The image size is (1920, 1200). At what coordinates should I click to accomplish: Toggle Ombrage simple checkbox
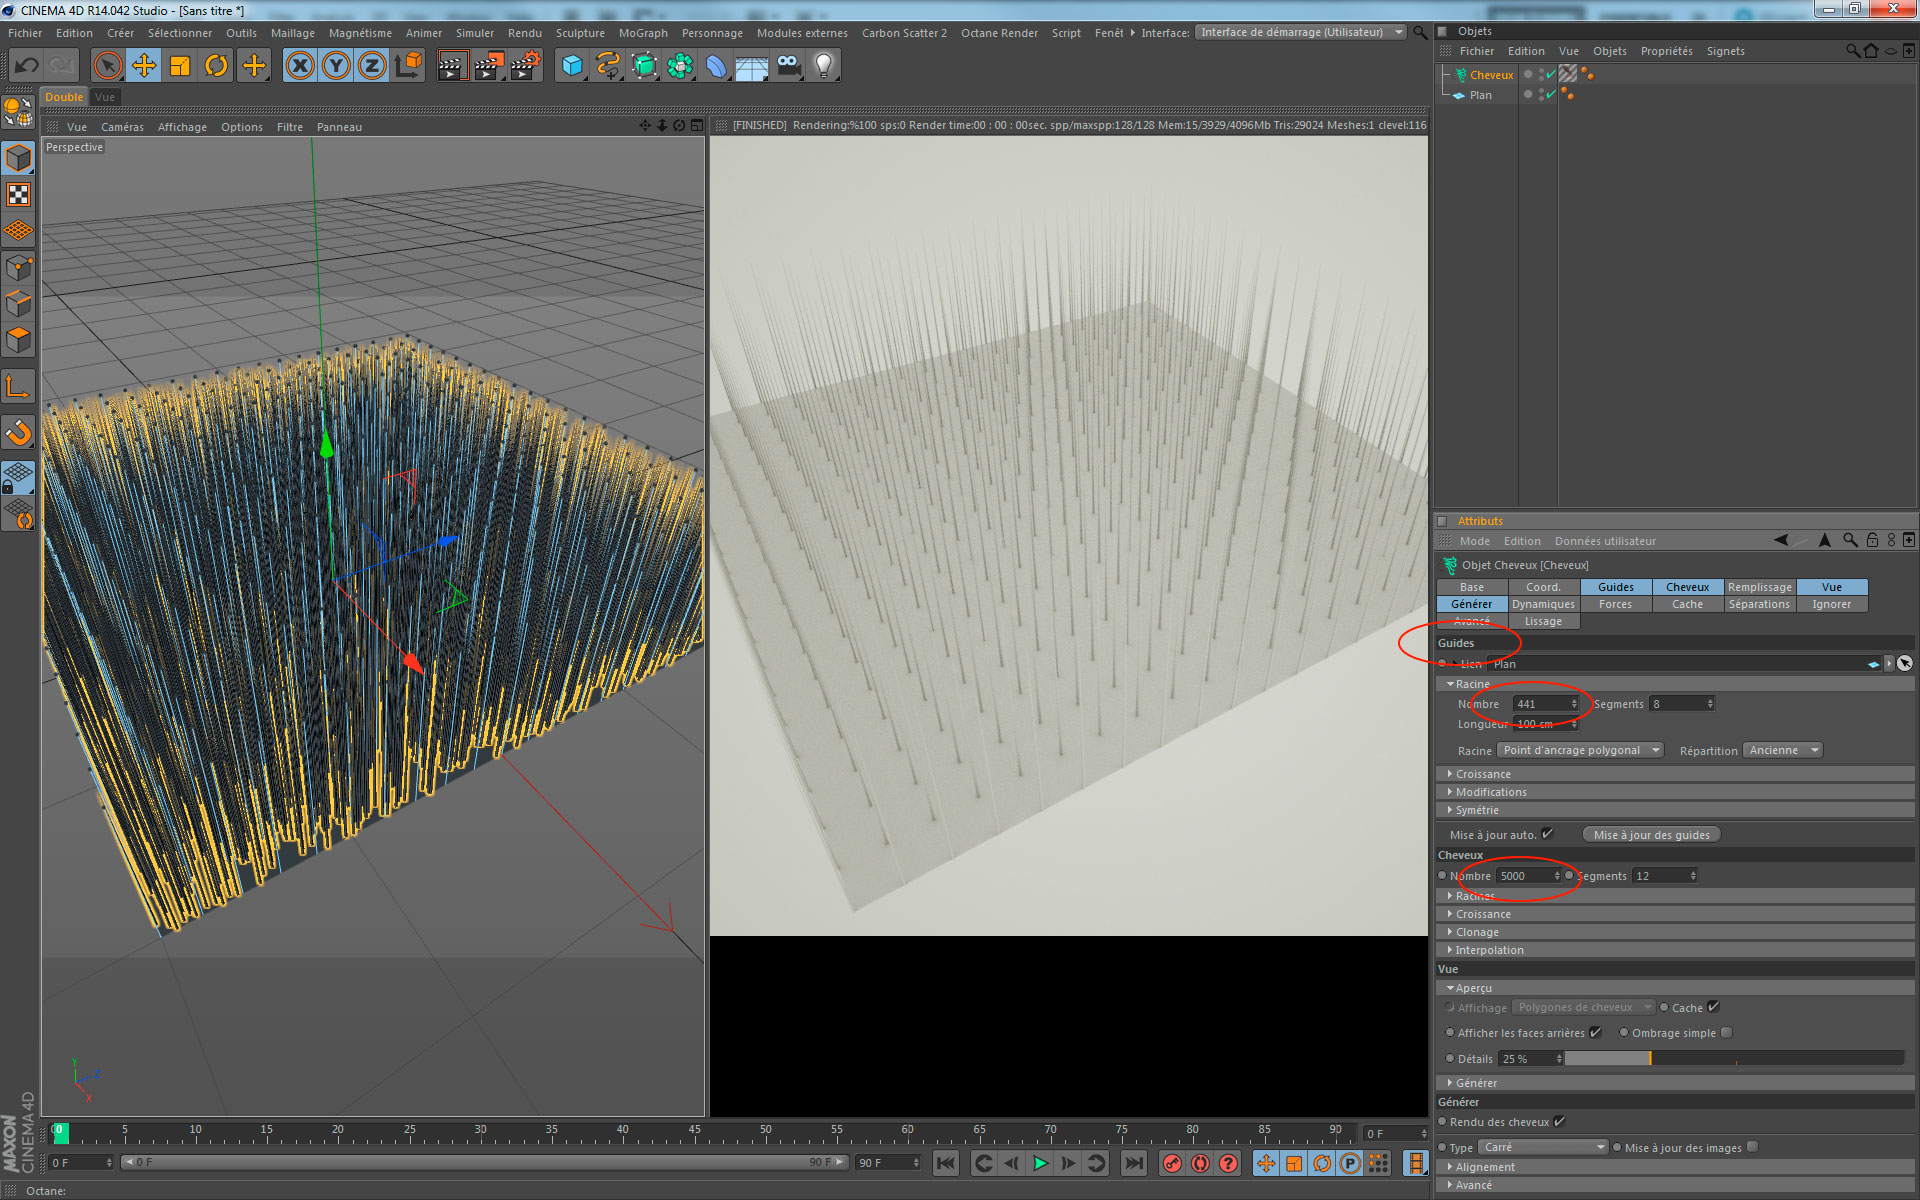1727,1033
